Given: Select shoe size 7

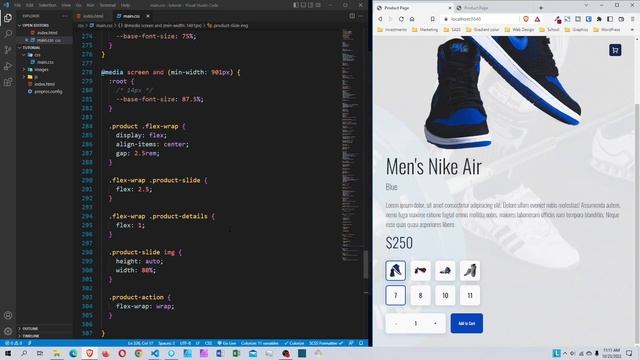Looking at the screenshot, I should click(x=396, y=295).
